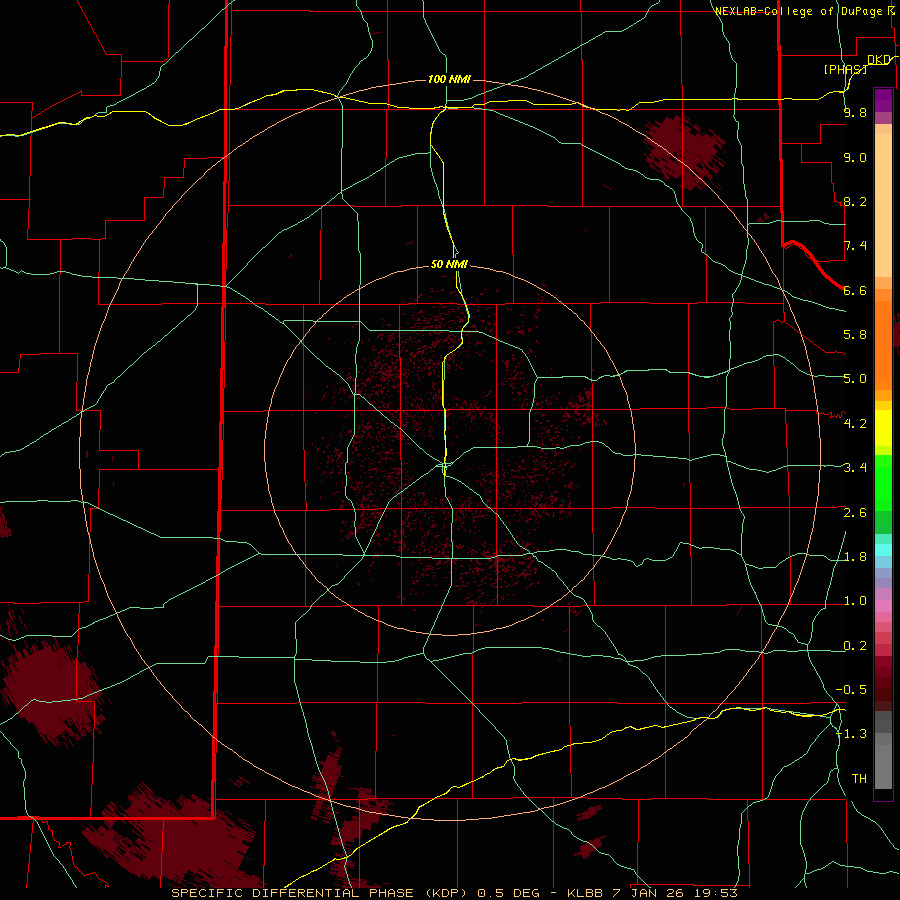Select the 5.8 value on the color scale
900x900 pixels.
tap(855, 335)
